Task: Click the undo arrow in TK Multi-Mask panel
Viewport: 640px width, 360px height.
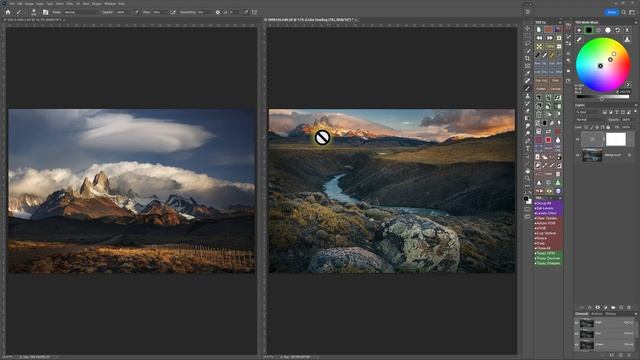Action: (617, 31)
